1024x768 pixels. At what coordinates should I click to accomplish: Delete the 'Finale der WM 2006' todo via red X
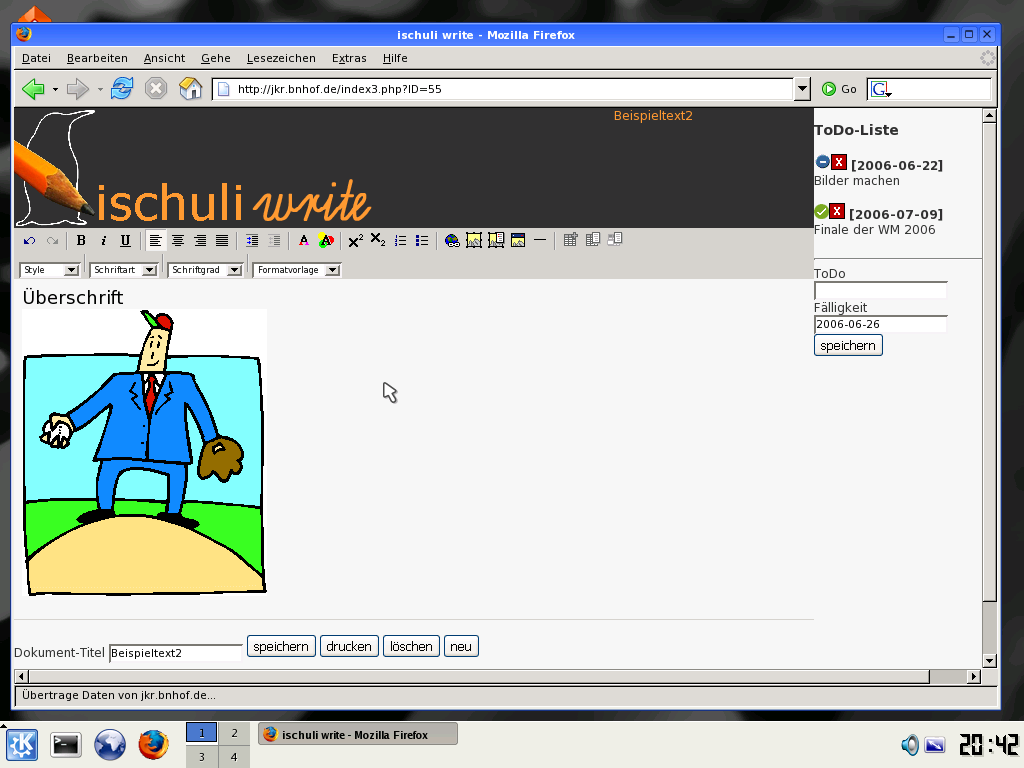837,211
